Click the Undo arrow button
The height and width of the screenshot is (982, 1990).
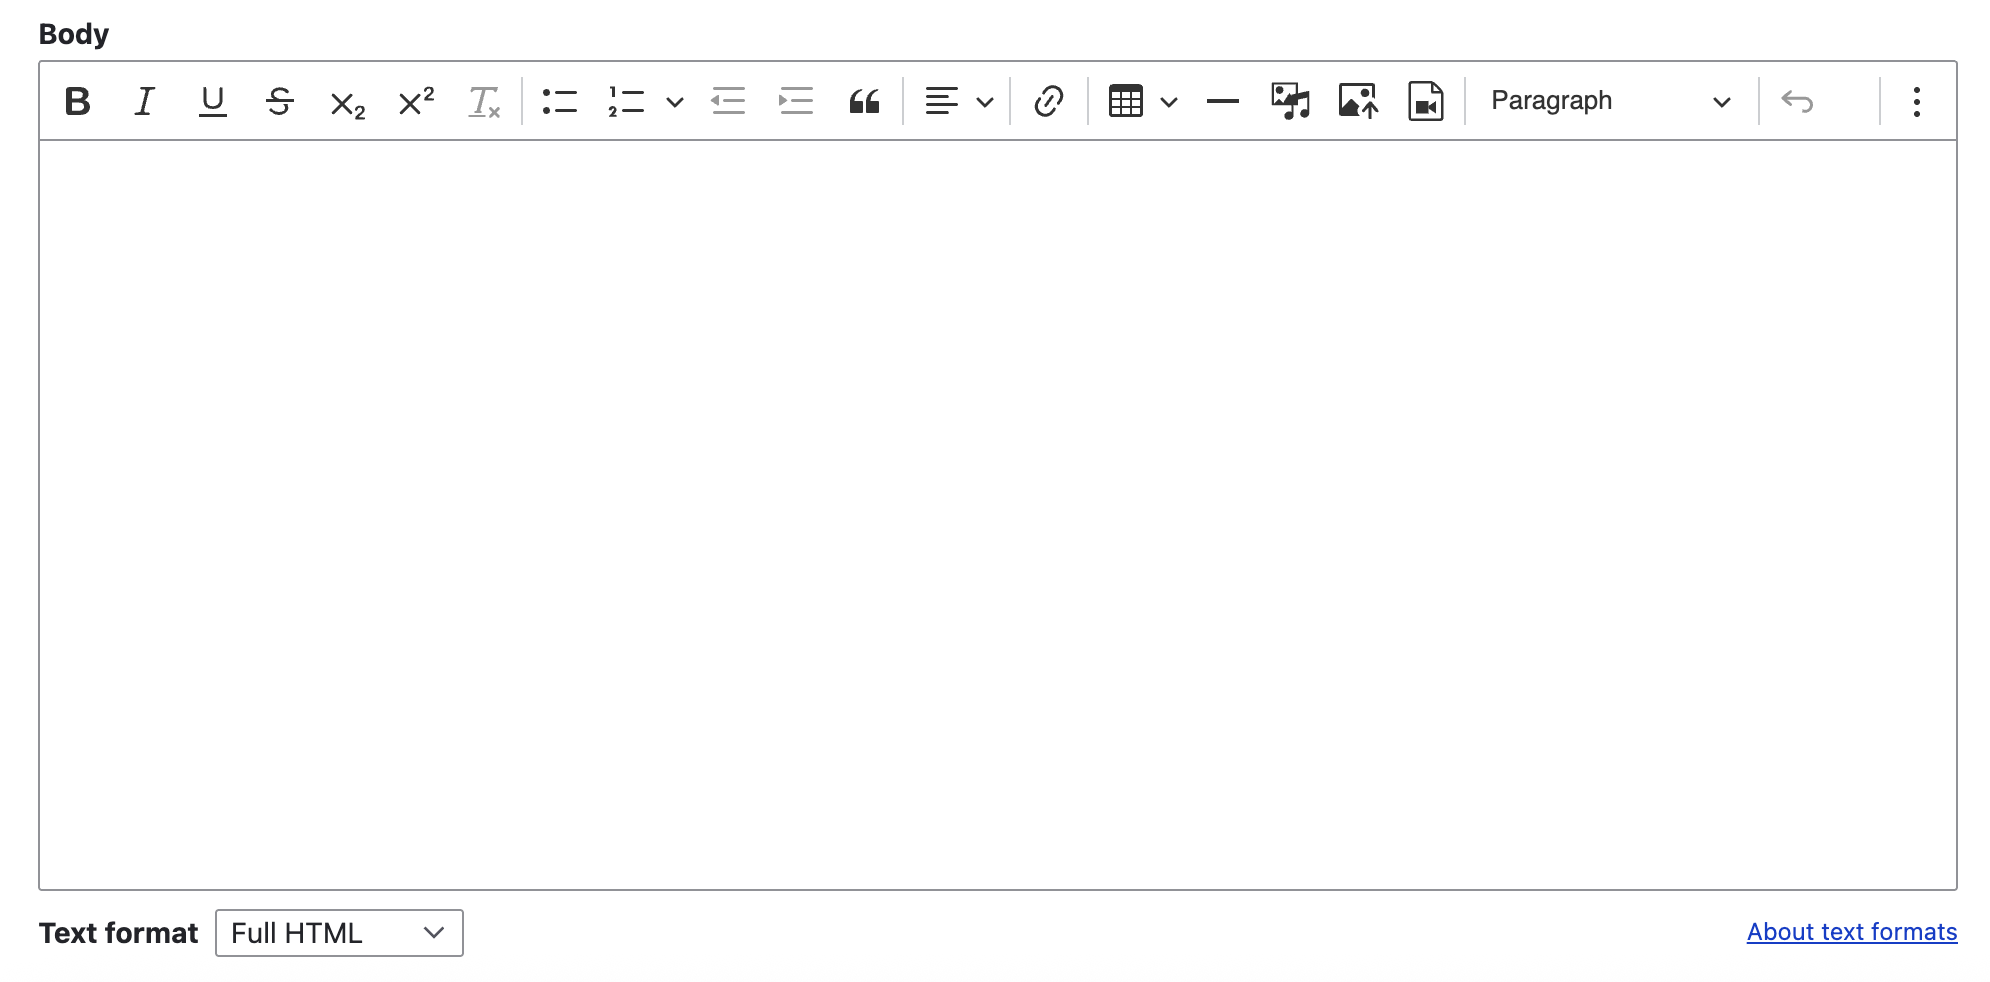(x=1799, y=101)
